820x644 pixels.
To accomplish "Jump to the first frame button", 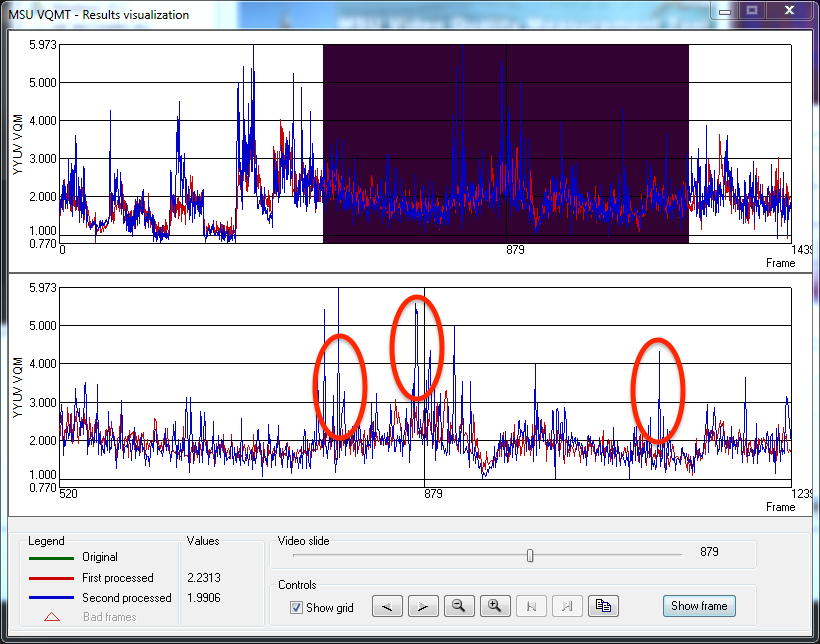I will (531, 606).
